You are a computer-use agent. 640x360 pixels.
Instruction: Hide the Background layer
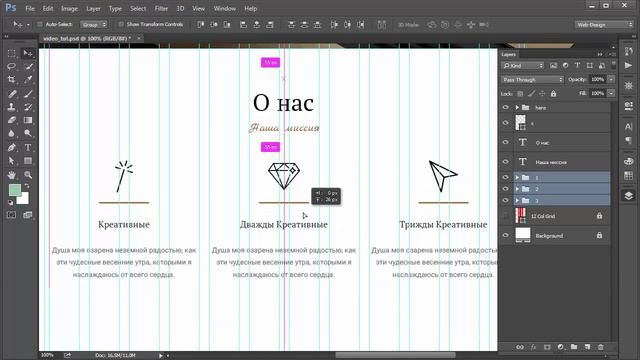(505, 235)
